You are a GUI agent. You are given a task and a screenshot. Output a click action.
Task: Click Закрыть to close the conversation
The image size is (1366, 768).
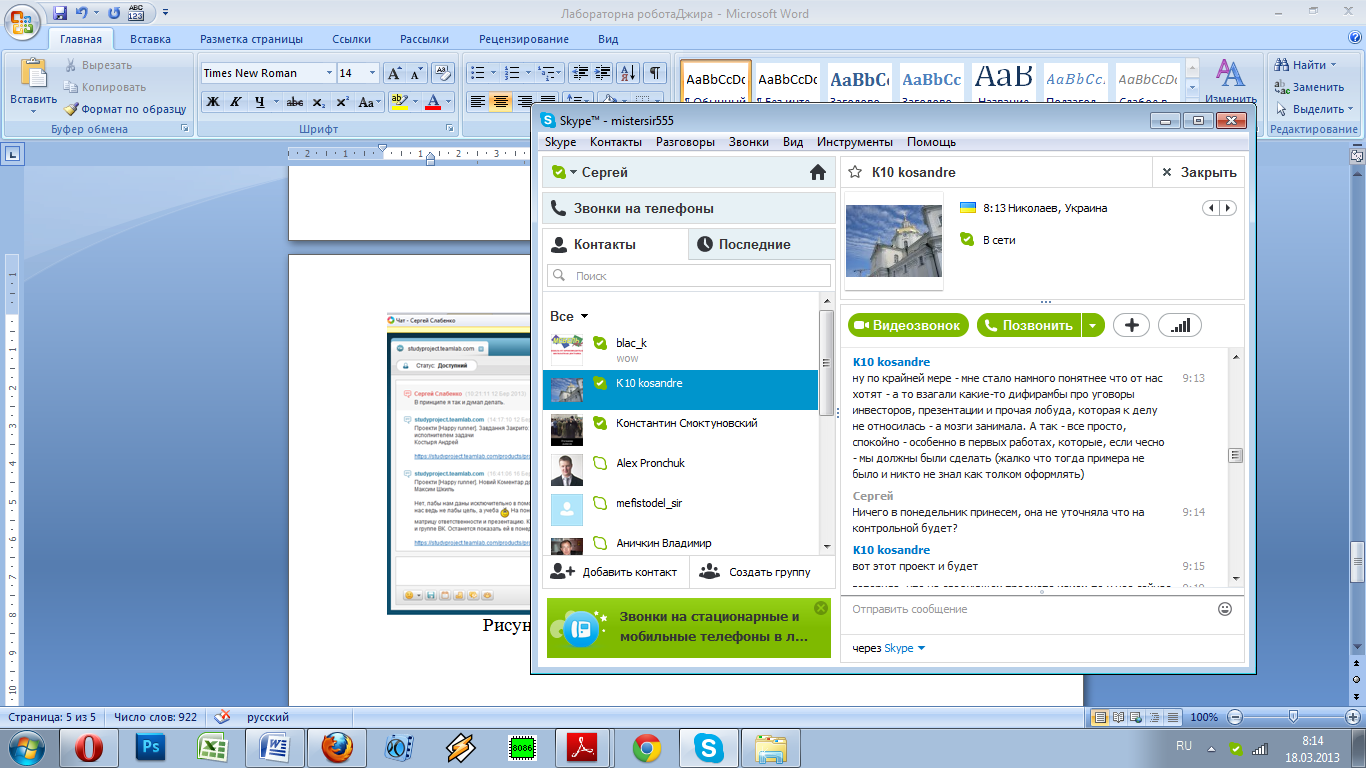click(1199, 172)
